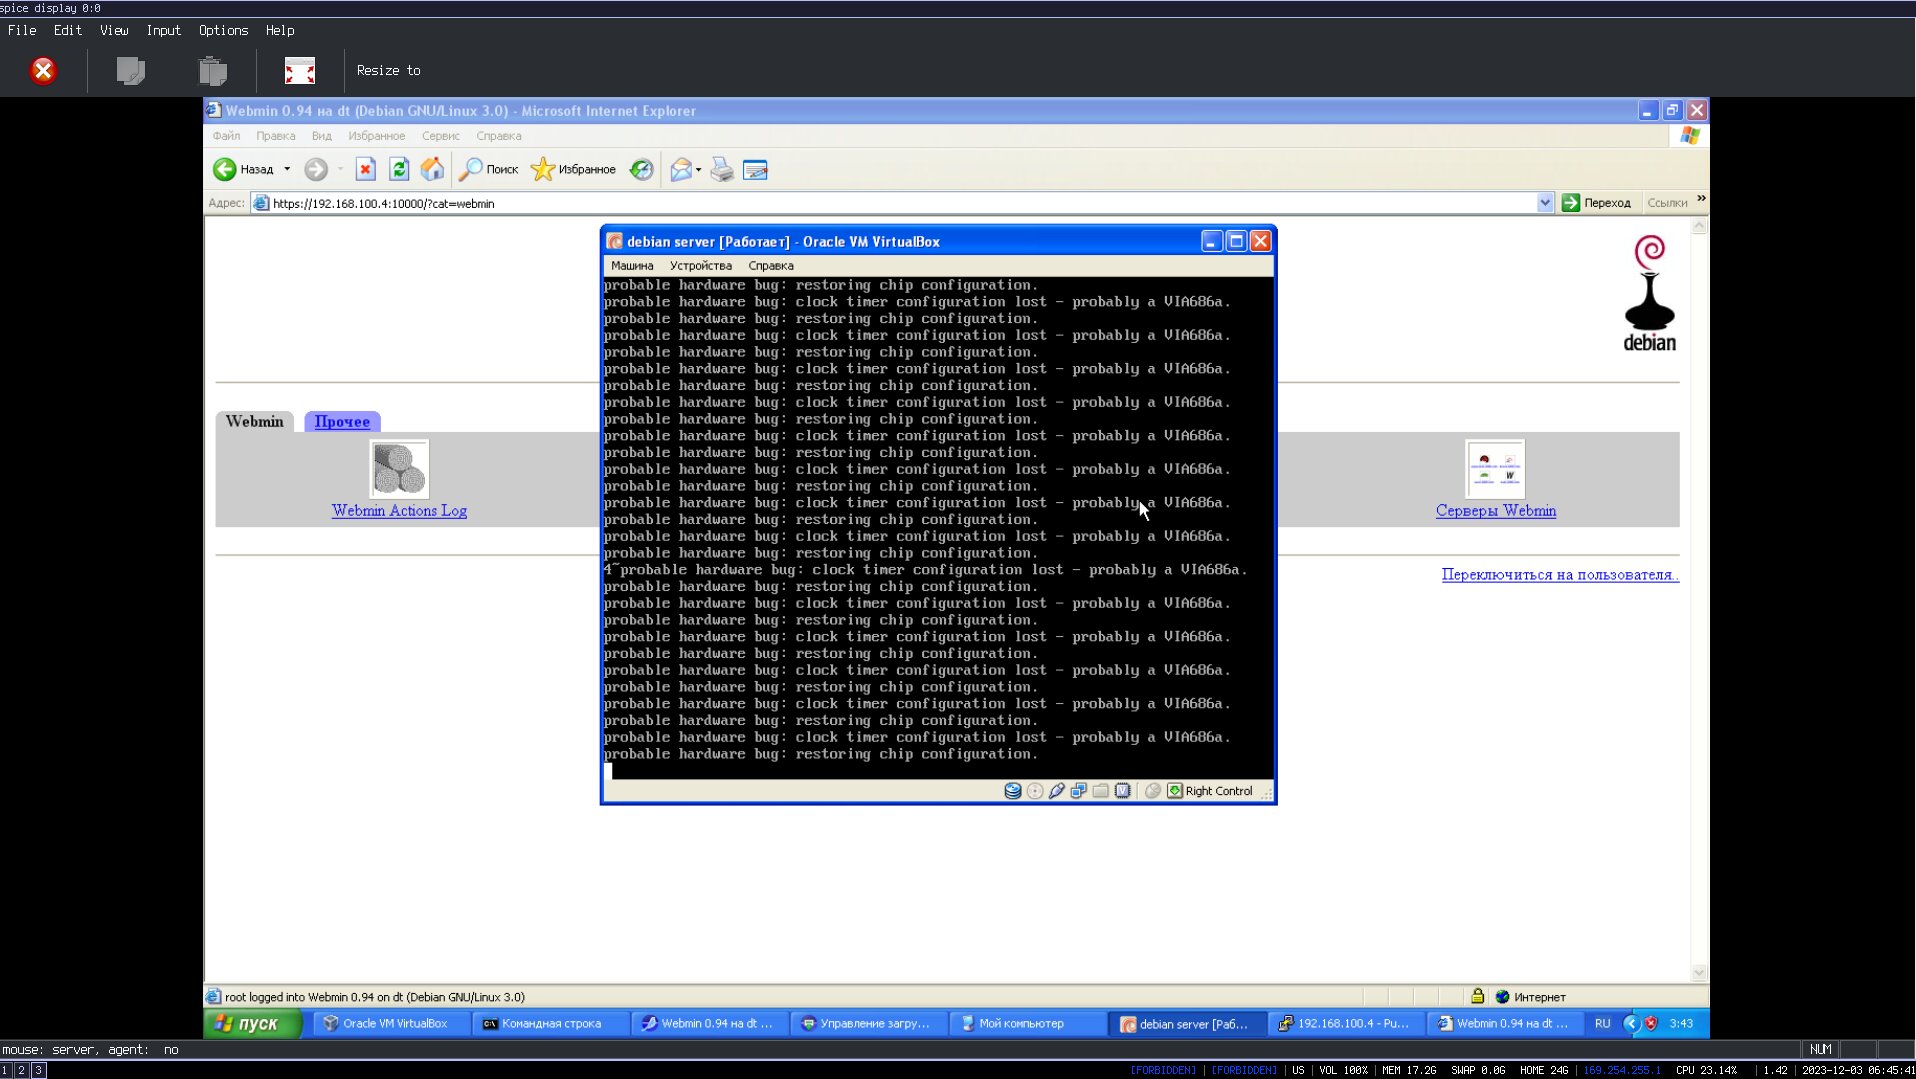Click the mouse integration icon in VirtualBox
This screenshot has height=1079, width=1916.
(x=1153, y=791)
